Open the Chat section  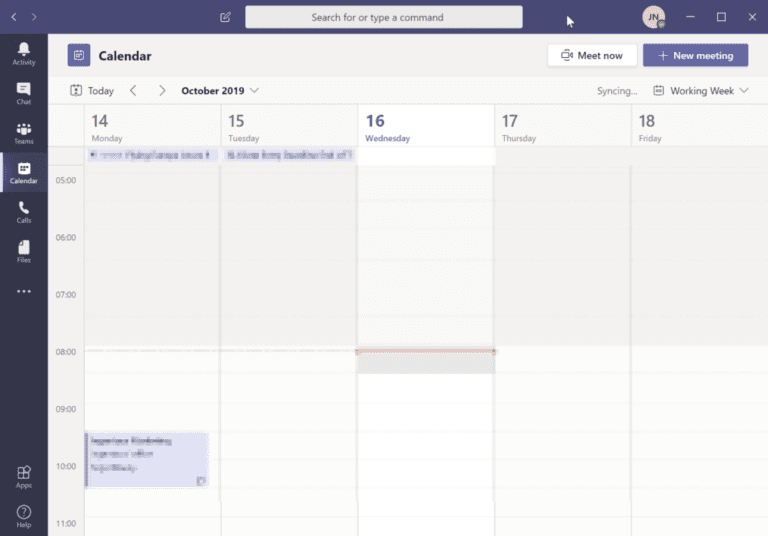click(24, 94)
